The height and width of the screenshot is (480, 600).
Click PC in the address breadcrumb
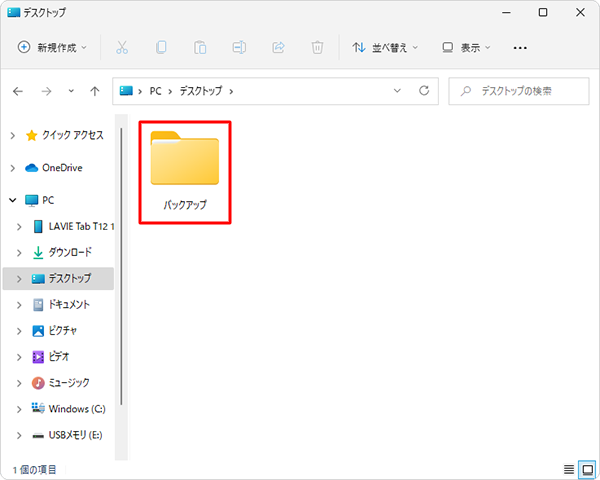click(x=155, y=91)
